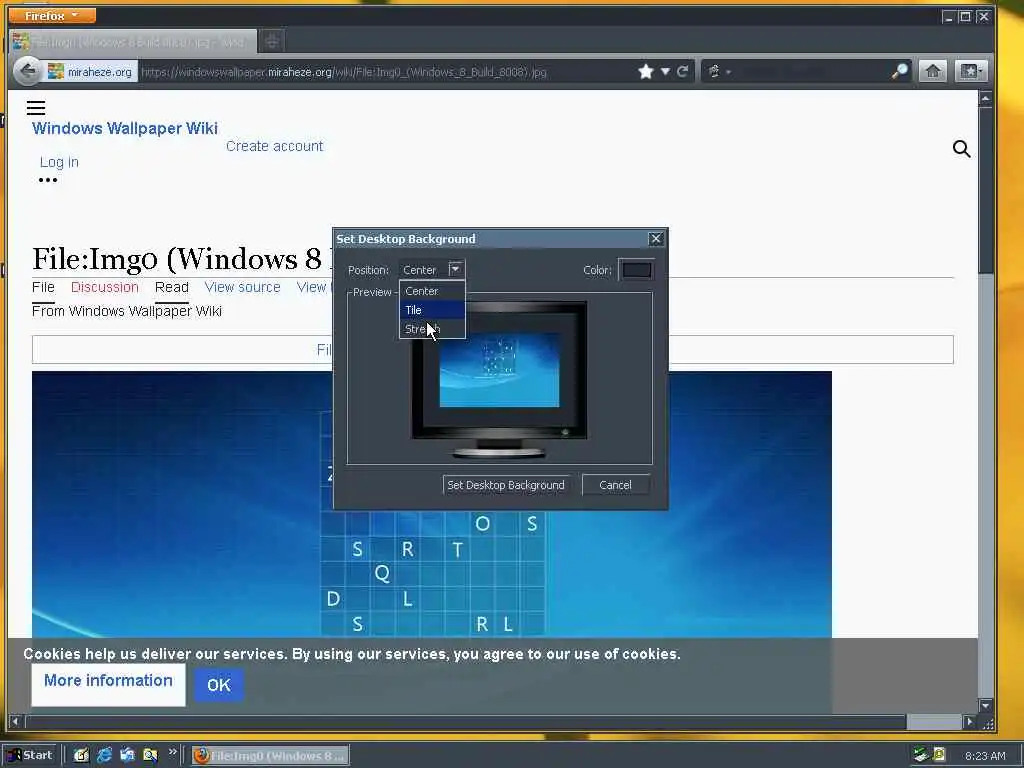Viewport: 1024px width, 768px height.
Task: Bookmark this page with the star icon
Action: (x=646, y=71)
